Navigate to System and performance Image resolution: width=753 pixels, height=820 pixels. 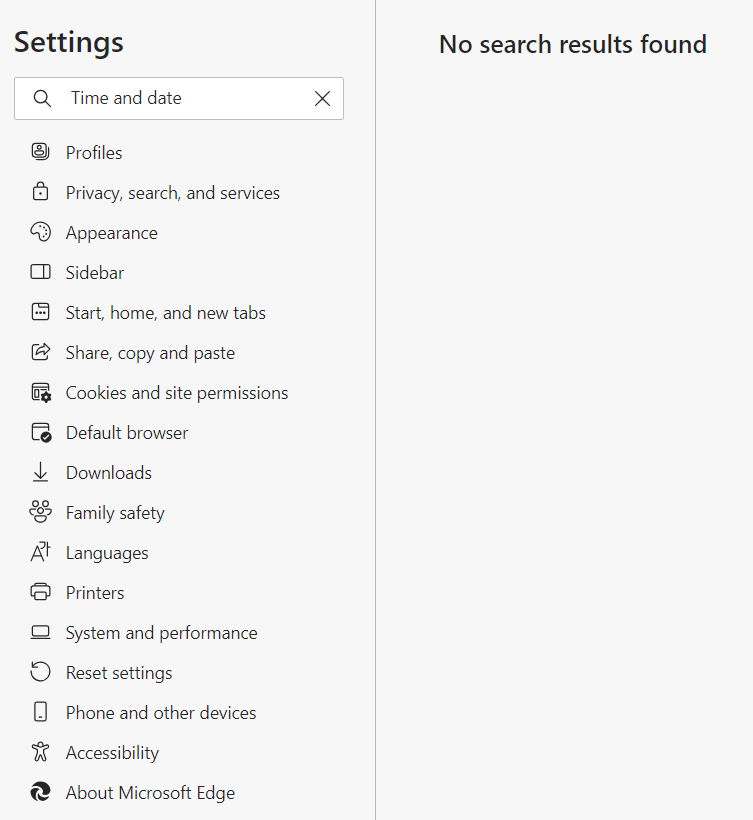(x=161, y=633)
